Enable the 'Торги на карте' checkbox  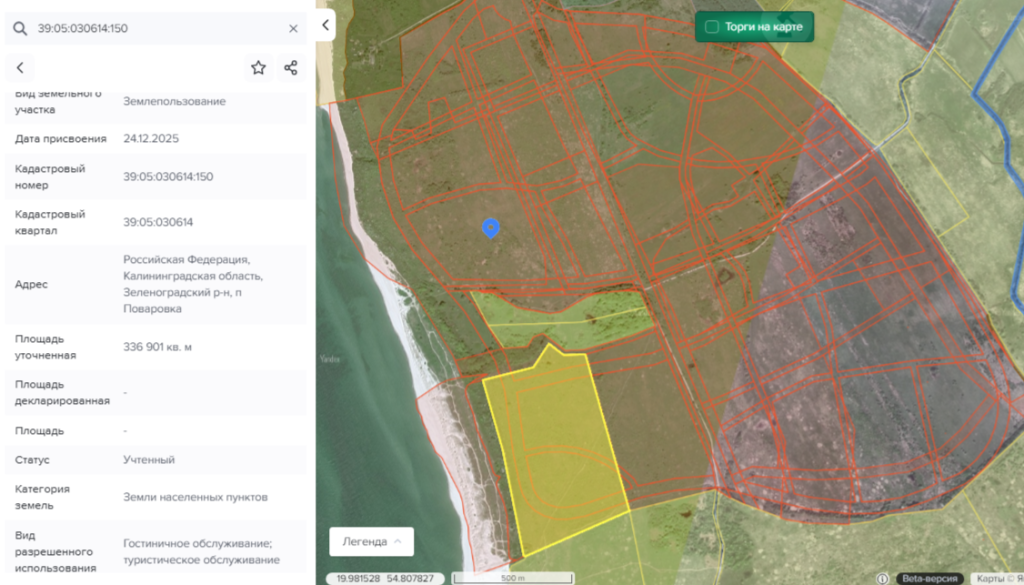(712, 27)
